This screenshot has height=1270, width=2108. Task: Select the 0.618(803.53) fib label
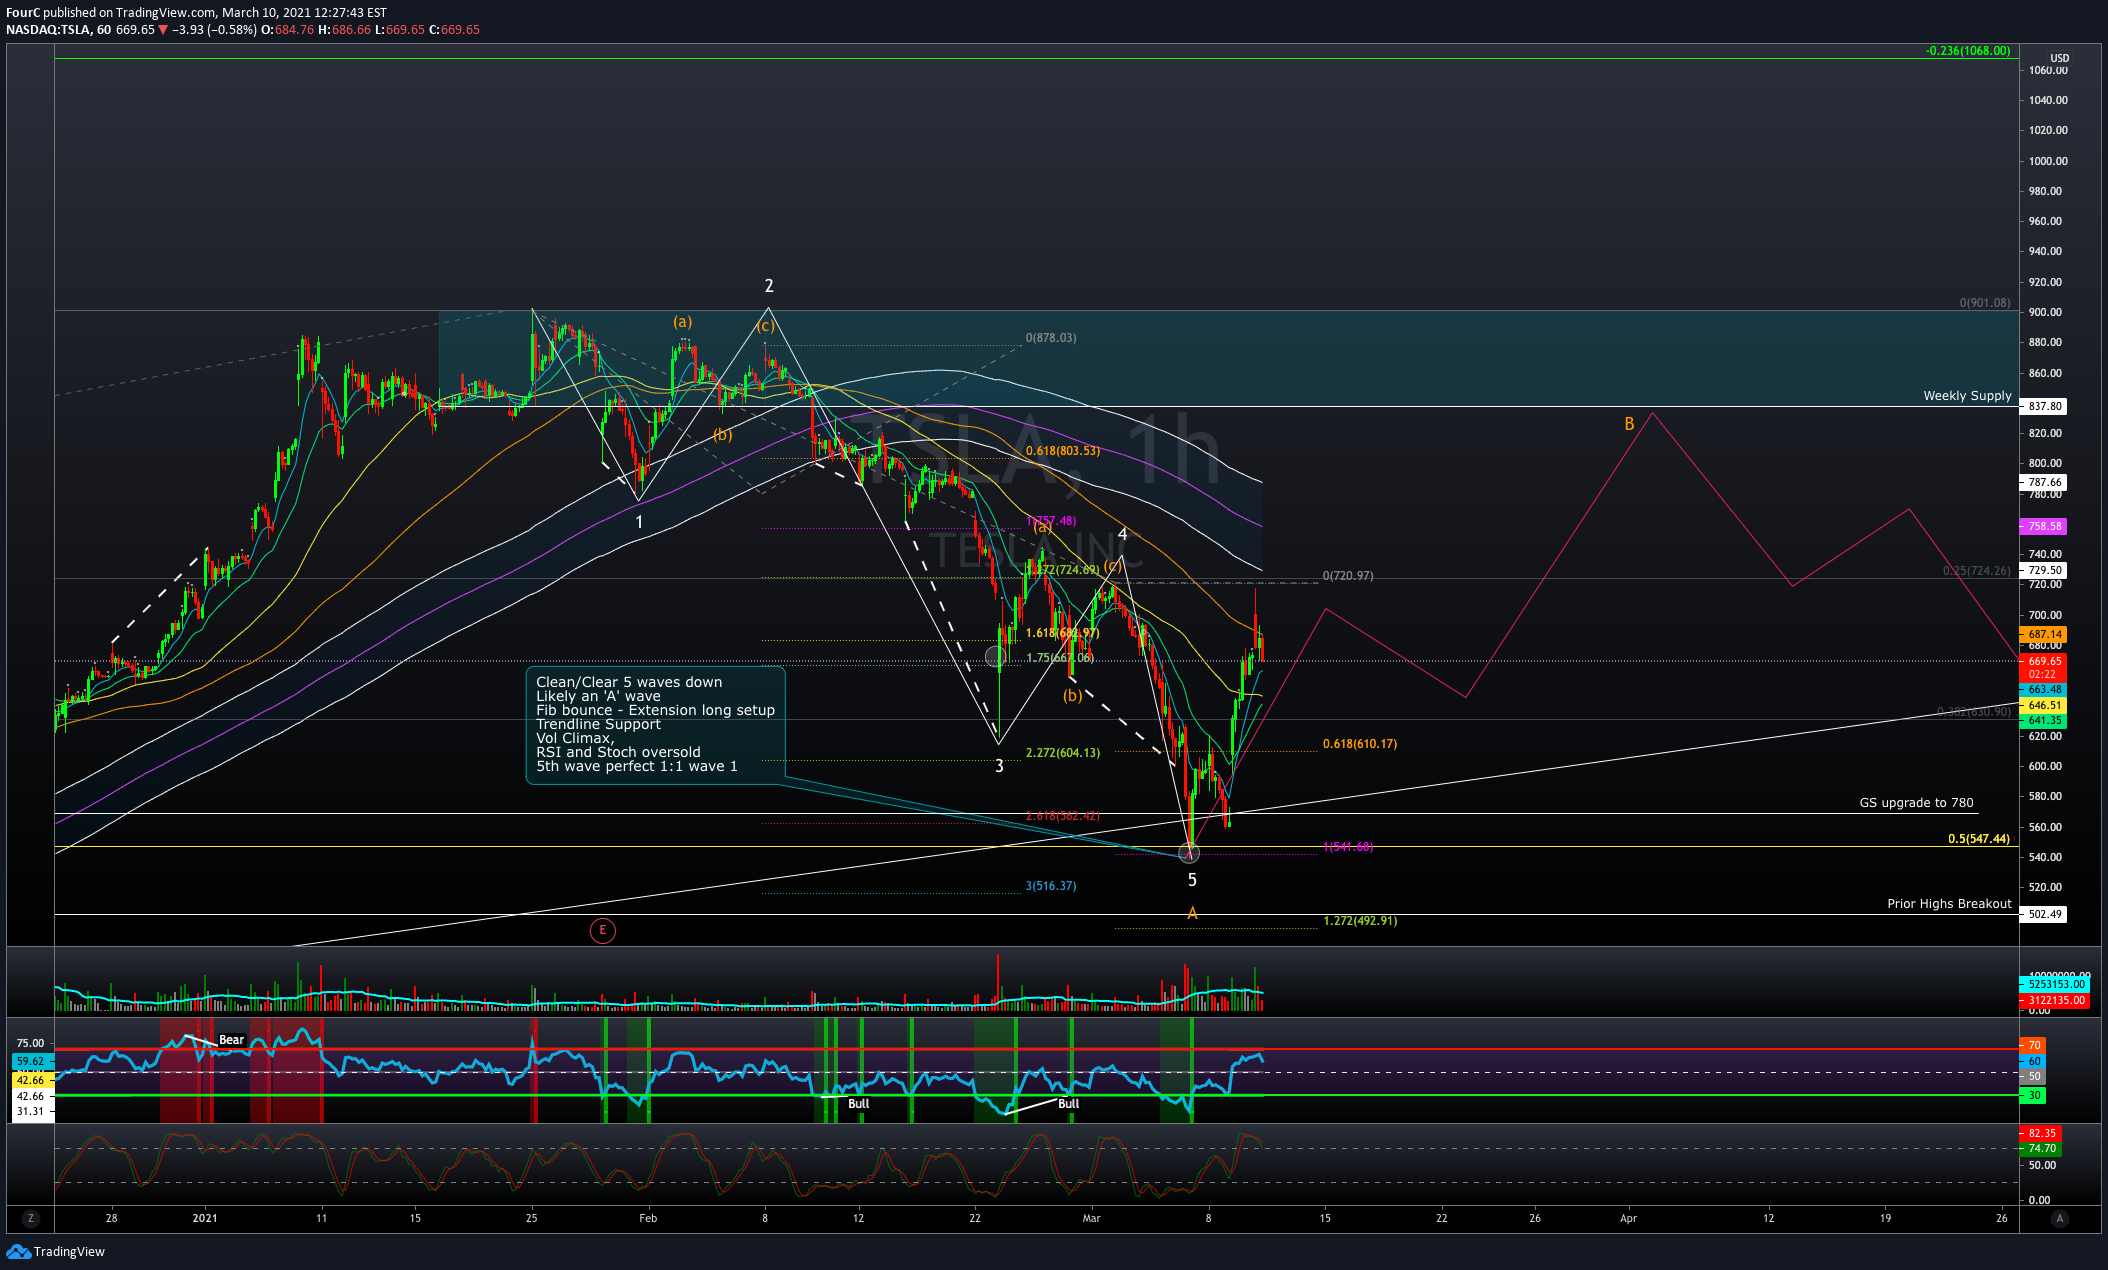[x=1062, y=451]
